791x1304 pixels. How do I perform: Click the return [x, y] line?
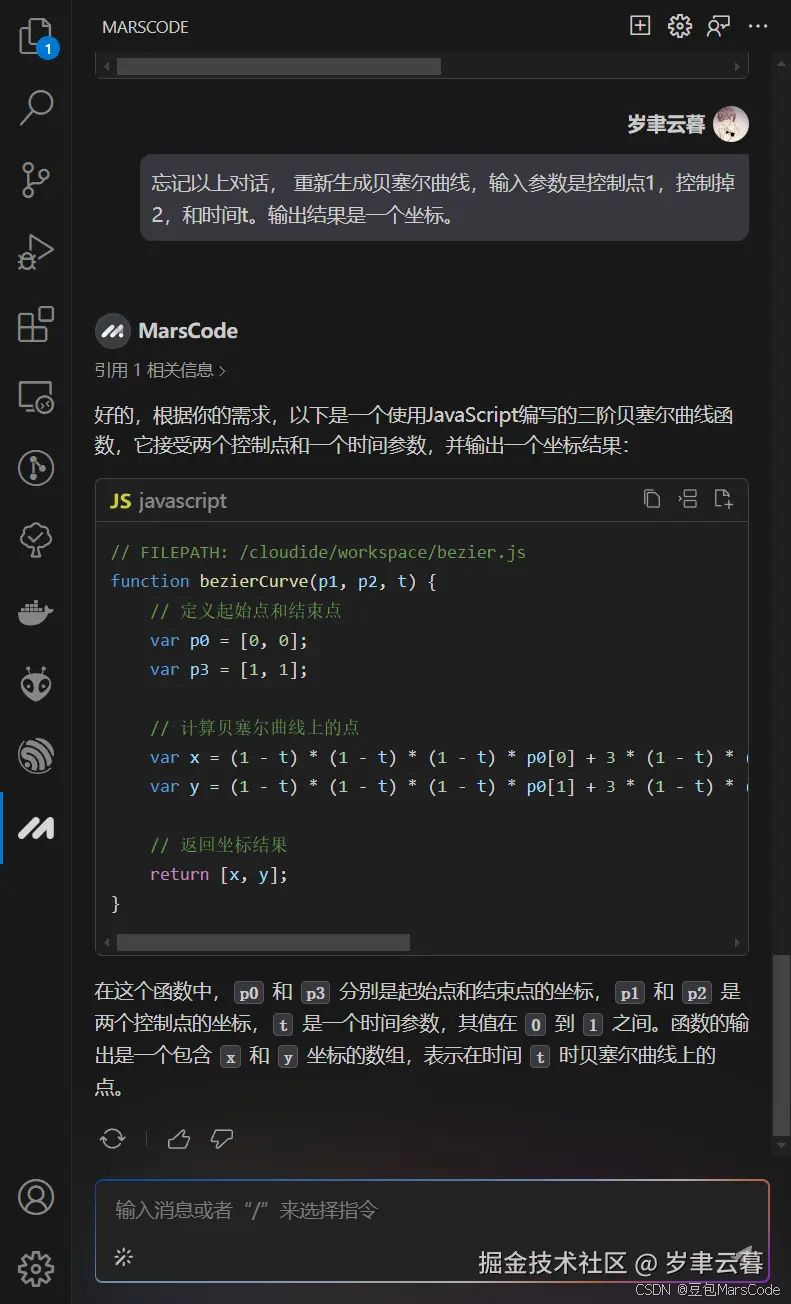click(219, 874)
